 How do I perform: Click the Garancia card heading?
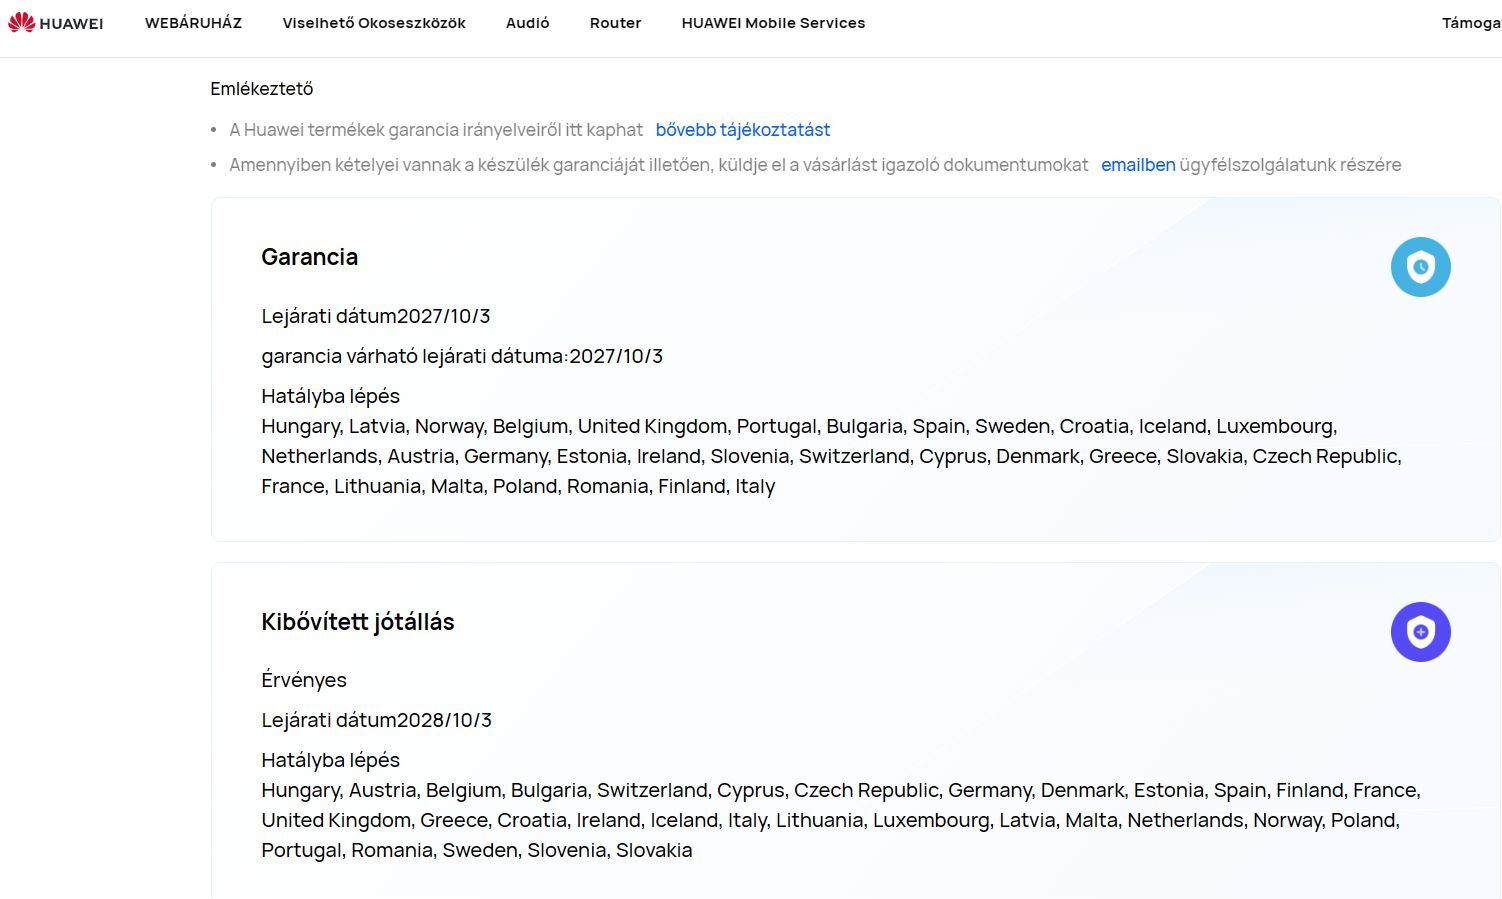pyautogui.click(x=310, y=257)
